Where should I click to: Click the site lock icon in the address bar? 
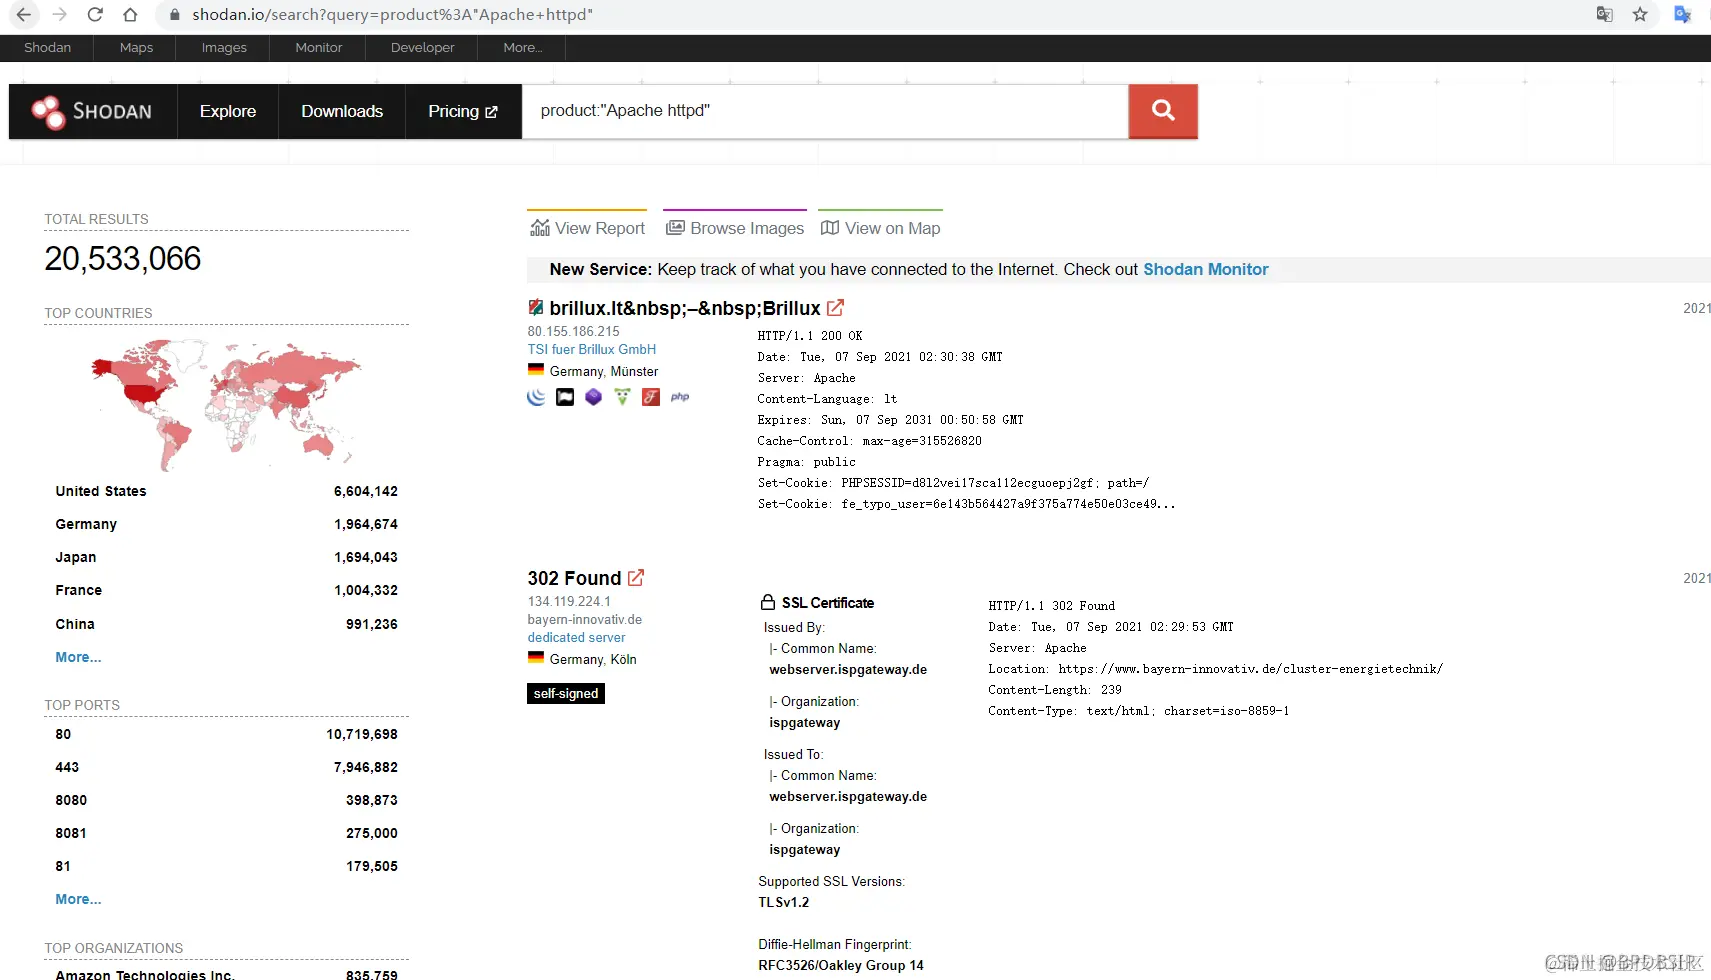pos(175,15)
